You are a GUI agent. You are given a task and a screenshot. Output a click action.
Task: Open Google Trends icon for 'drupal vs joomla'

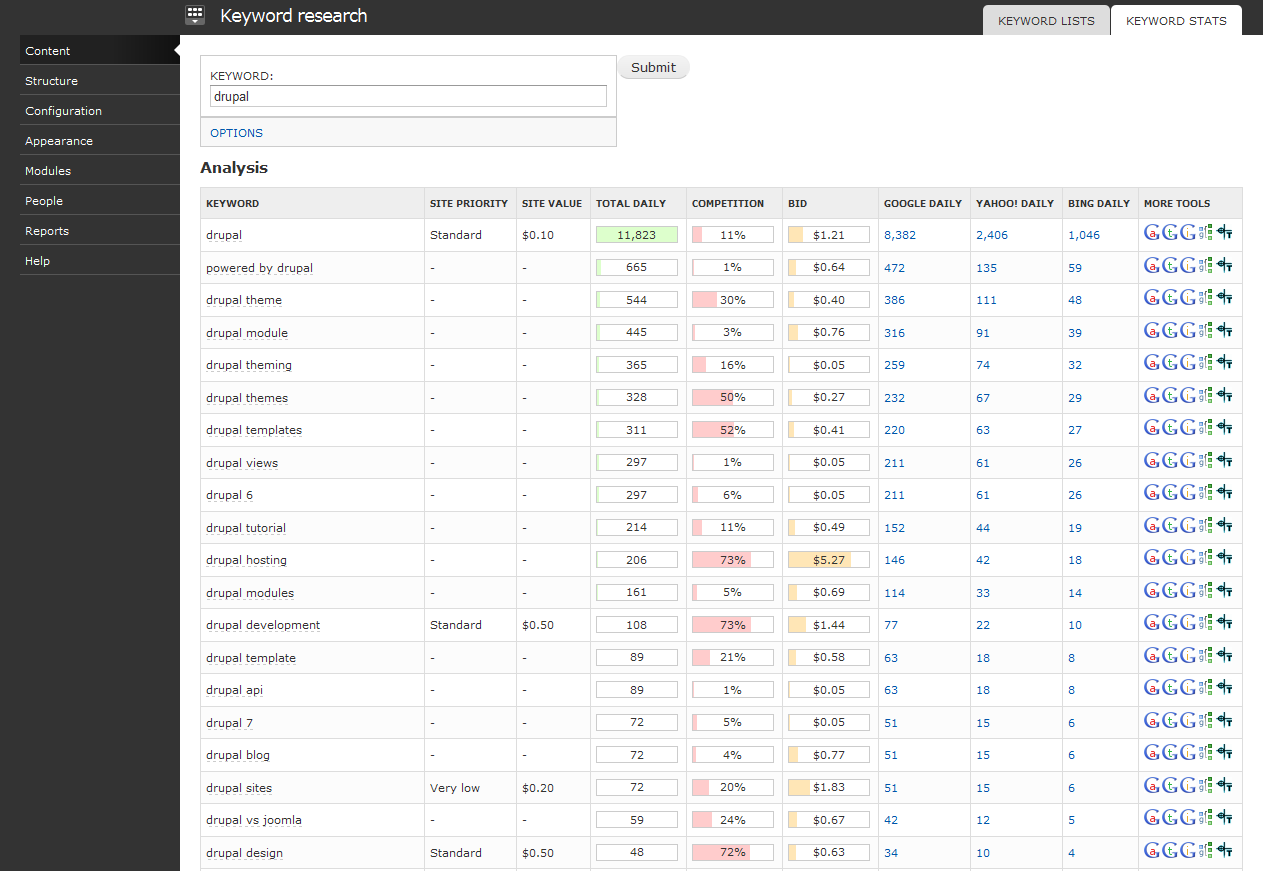point(1170,819)
